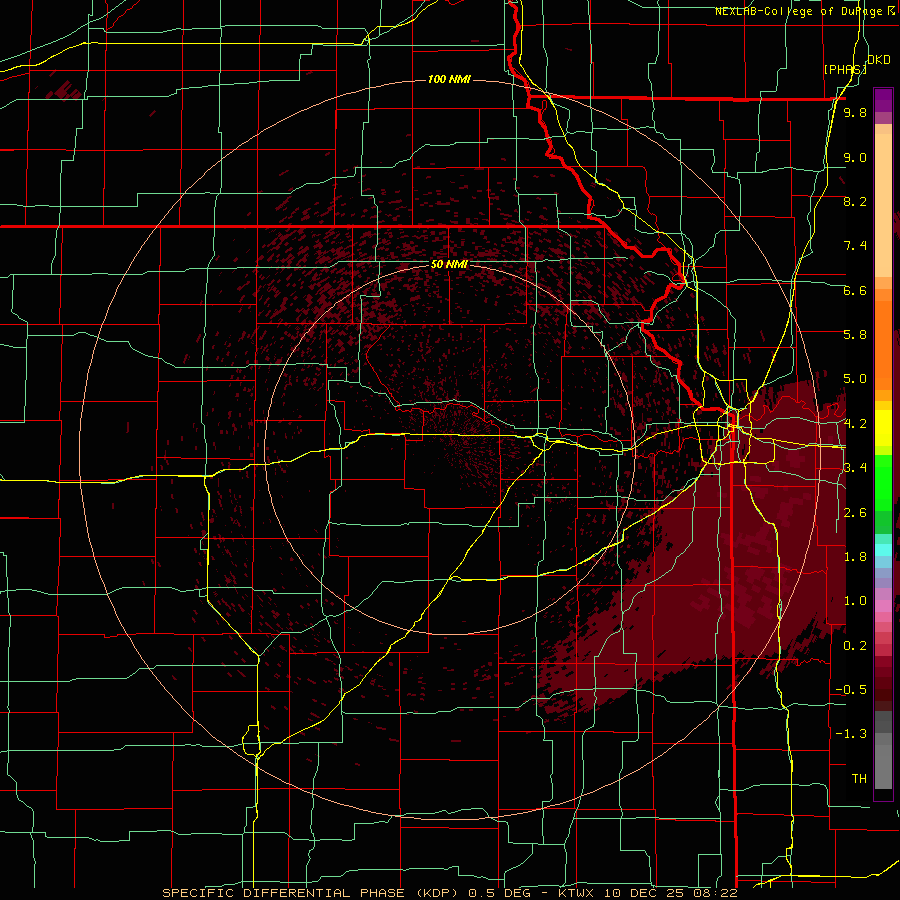Click the pink segment of the color bar
This screenshot has height=900, width=900.
pos(883,606)
